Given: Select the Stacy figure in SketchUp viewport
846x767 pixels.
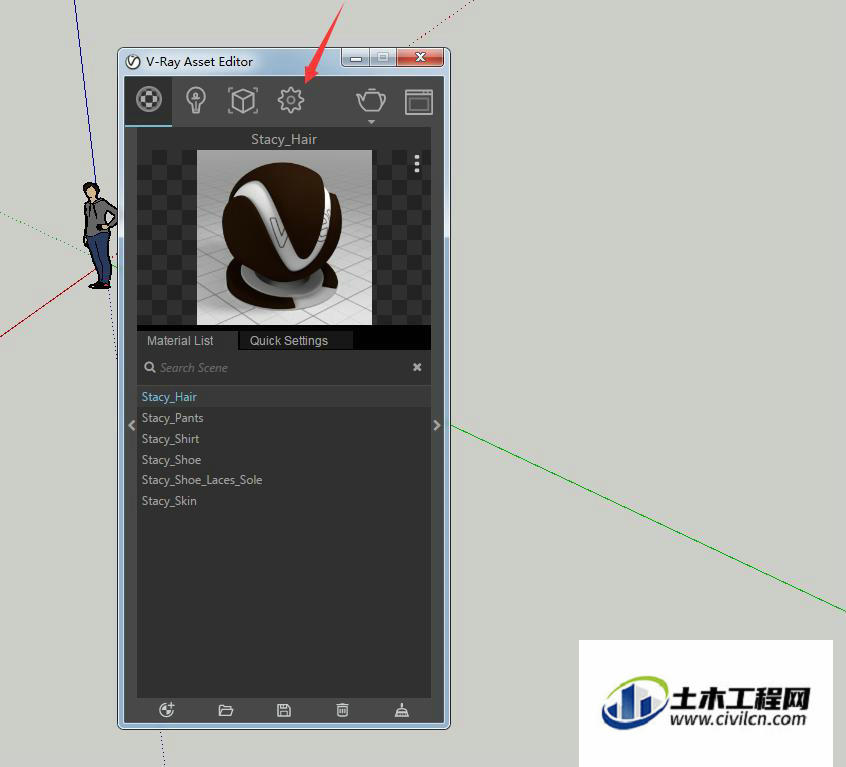Looking at the screenshot, I should pyautogui.click(x=98, y=235).
